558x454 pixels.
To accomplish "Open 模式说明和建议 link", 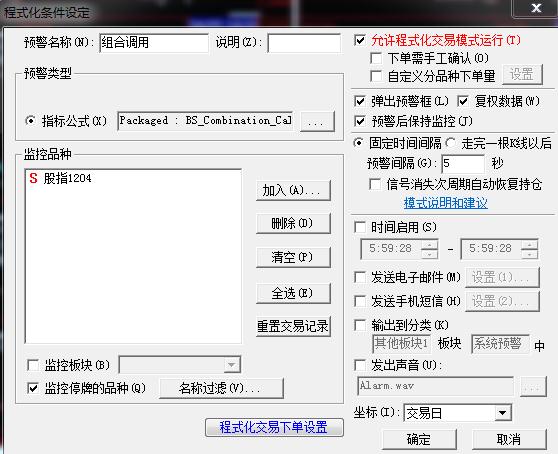I will [446, 203].
